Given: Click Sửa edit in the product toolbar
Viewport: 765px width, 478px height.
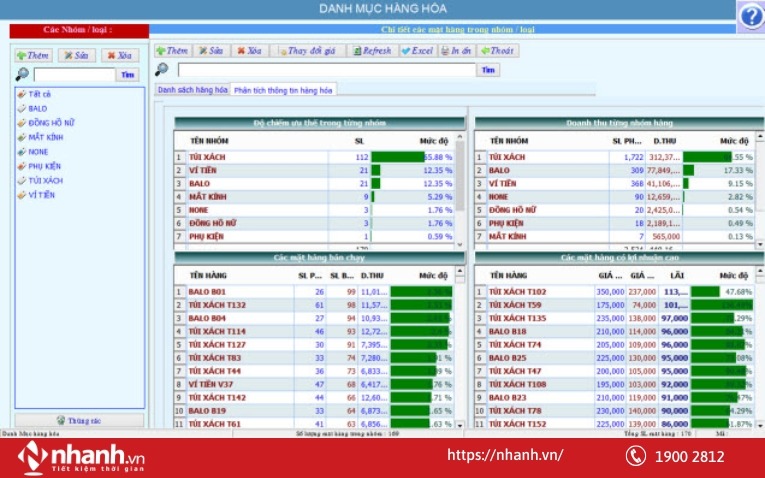Looking at the screenshot, I should point(210,51).
